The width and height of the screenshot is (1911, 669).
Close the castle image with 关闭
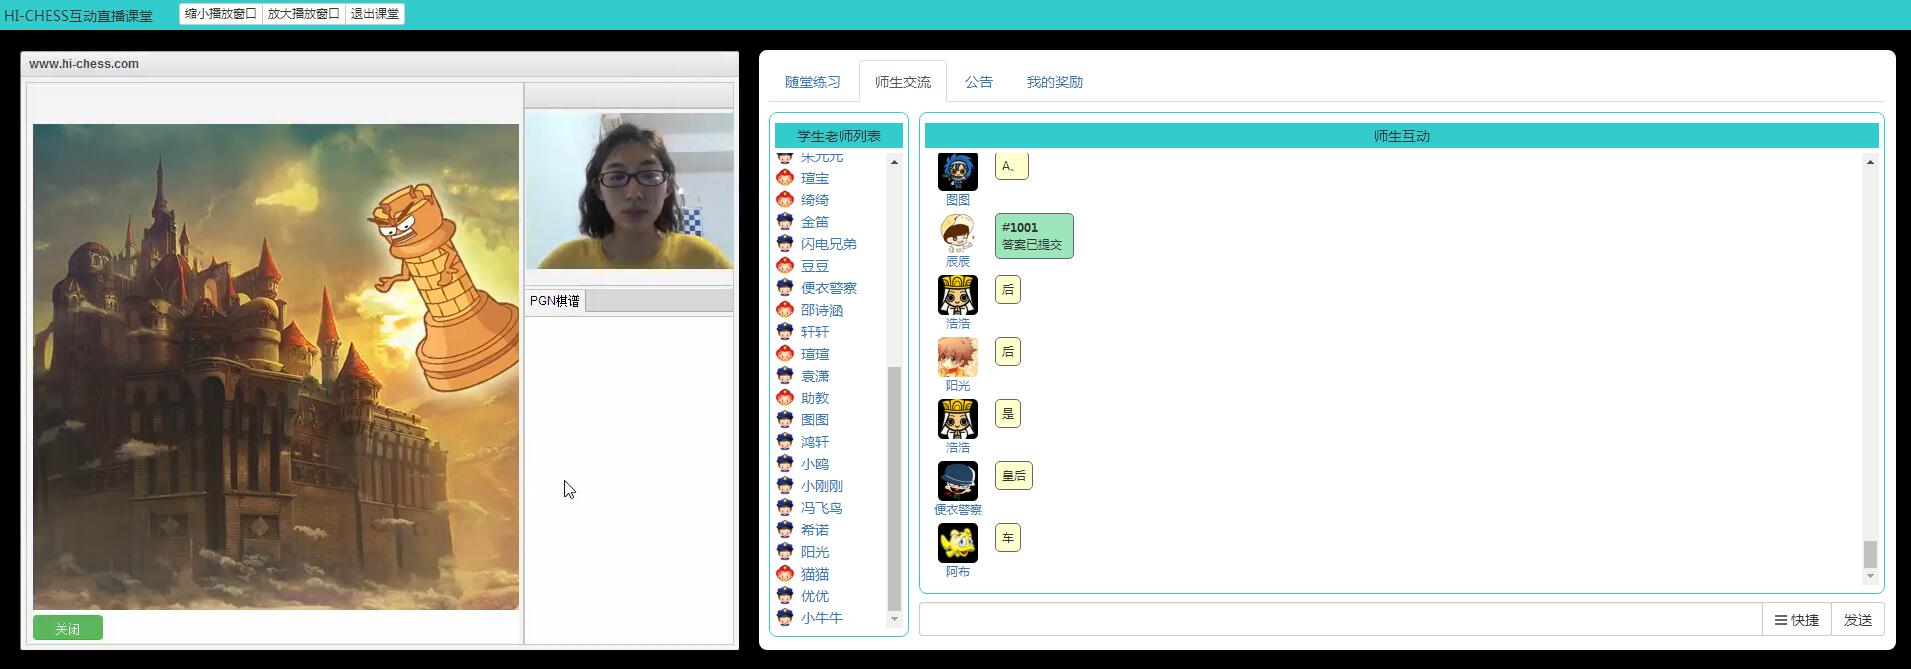point(68,628)
